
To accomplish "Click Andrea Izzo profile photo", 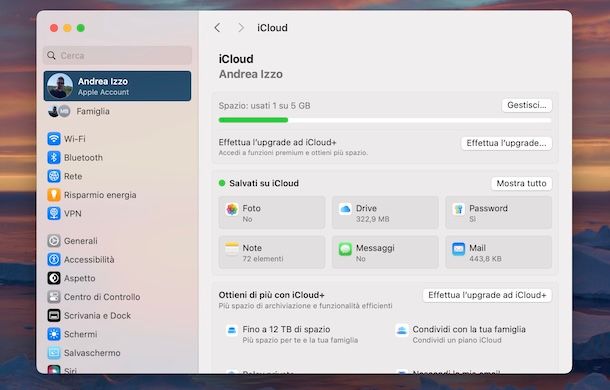I will [x=60, y=86].
